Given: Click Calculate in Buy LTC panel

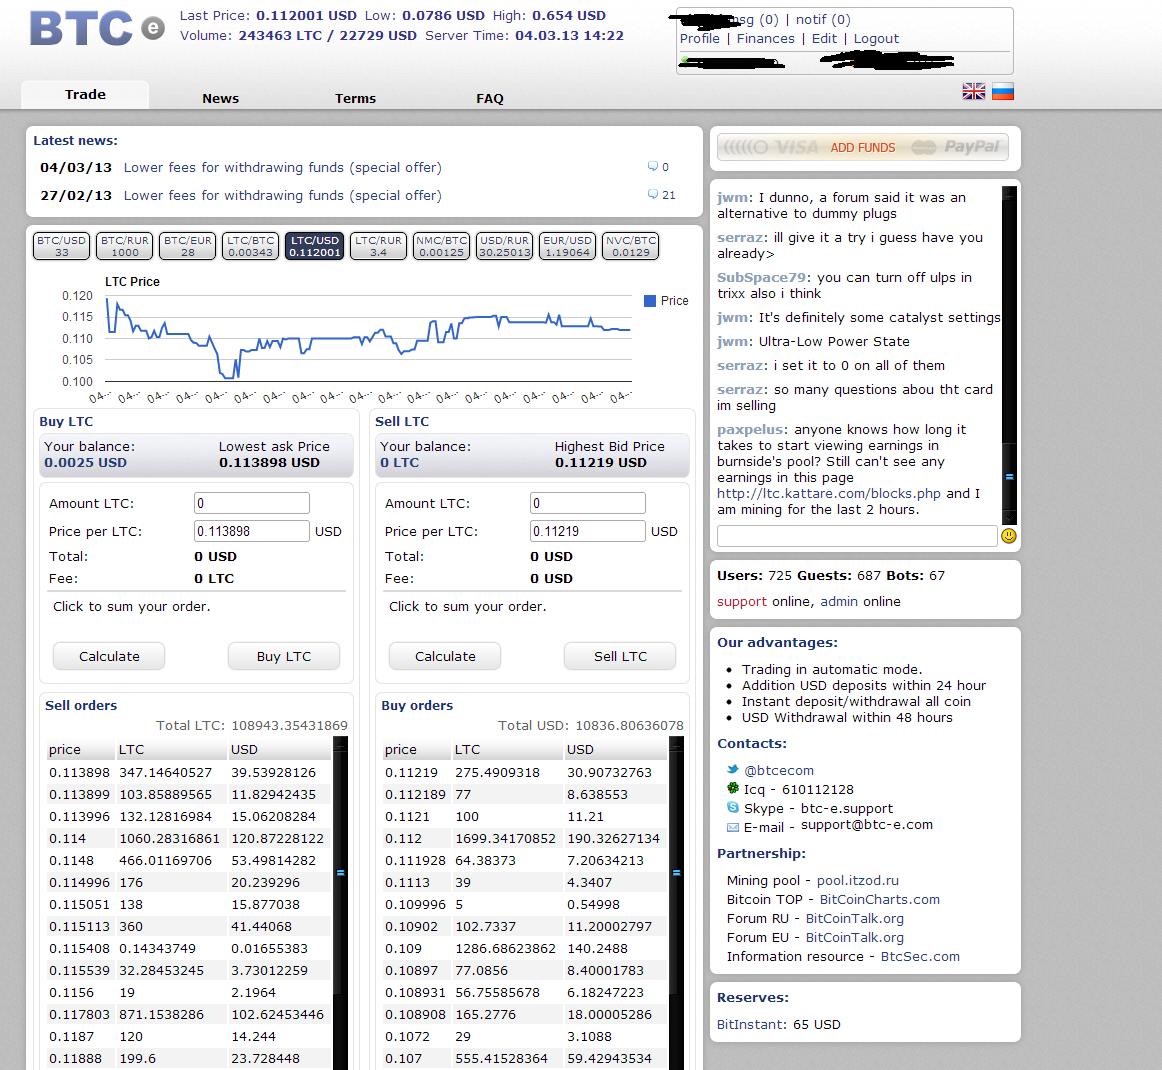Looking at the screenshot, I should click(109, 656).
